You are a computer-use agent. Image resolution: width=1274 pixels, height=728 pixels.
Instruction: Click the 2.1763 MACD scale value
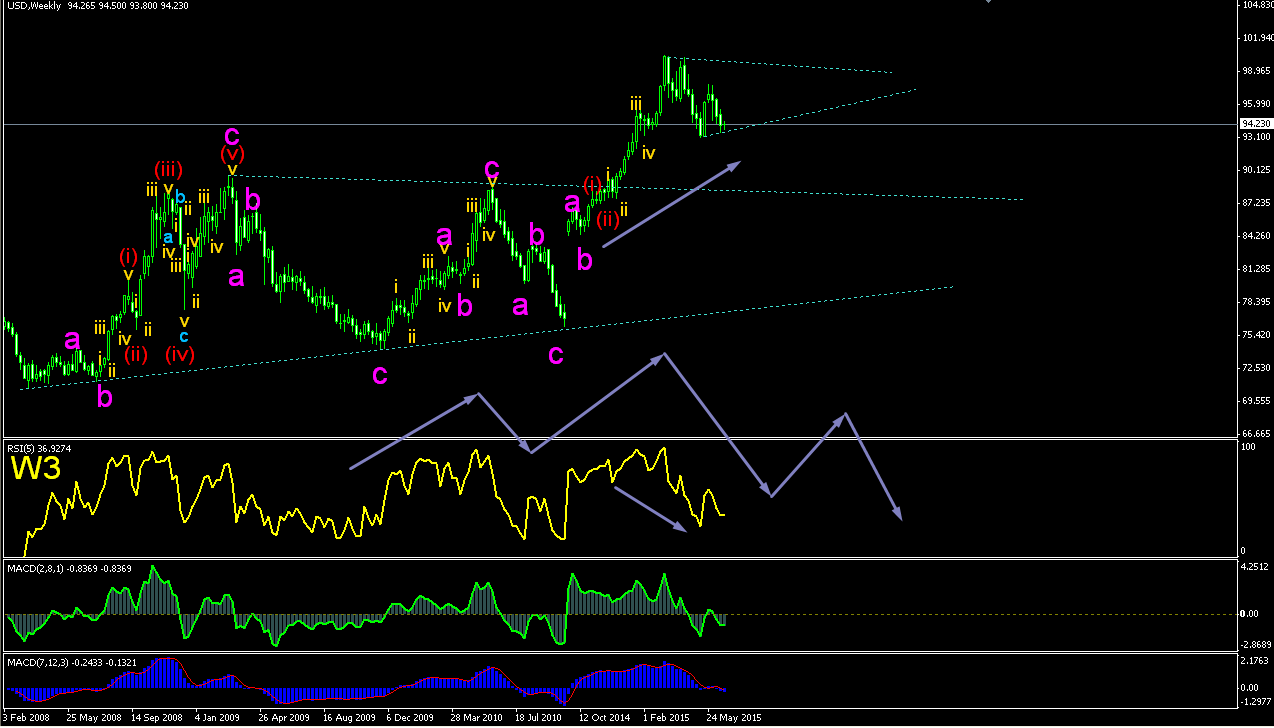tap(1255, 662)
